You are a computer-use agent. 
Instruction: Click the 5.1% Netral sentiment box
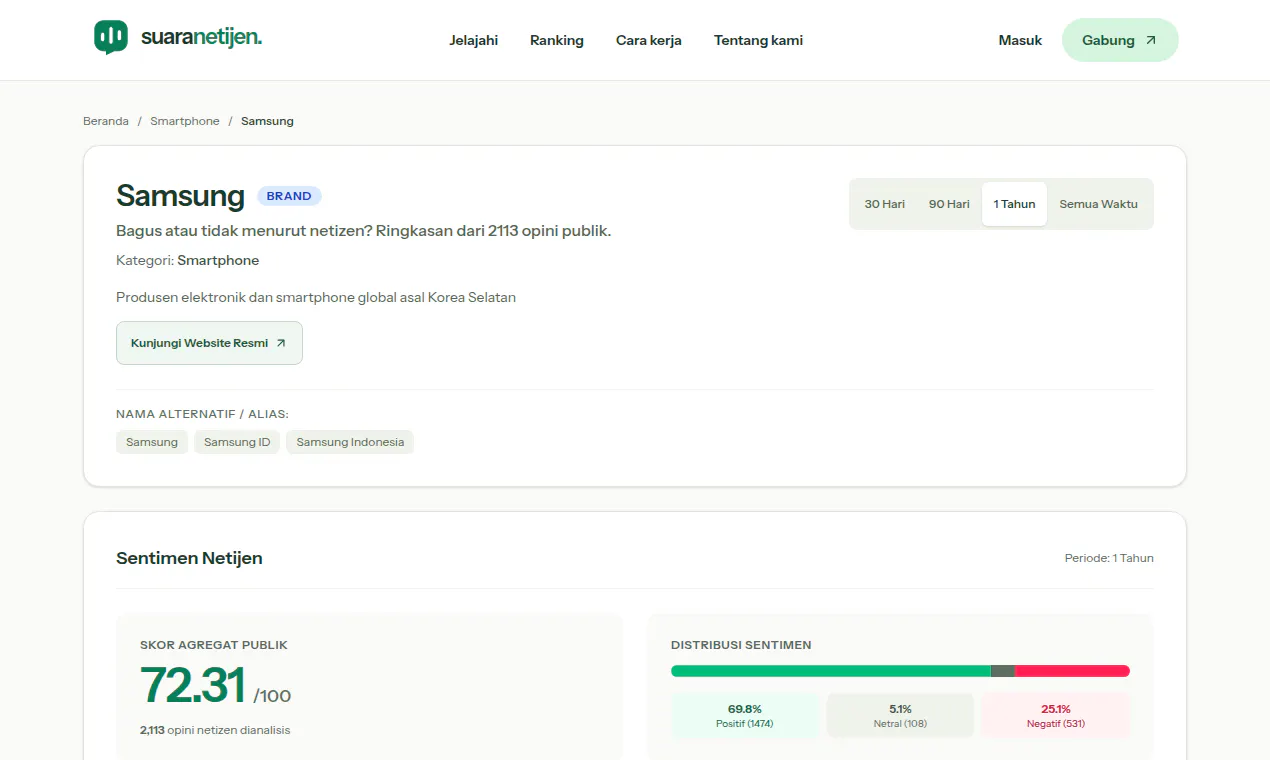(x=900, y=716)
